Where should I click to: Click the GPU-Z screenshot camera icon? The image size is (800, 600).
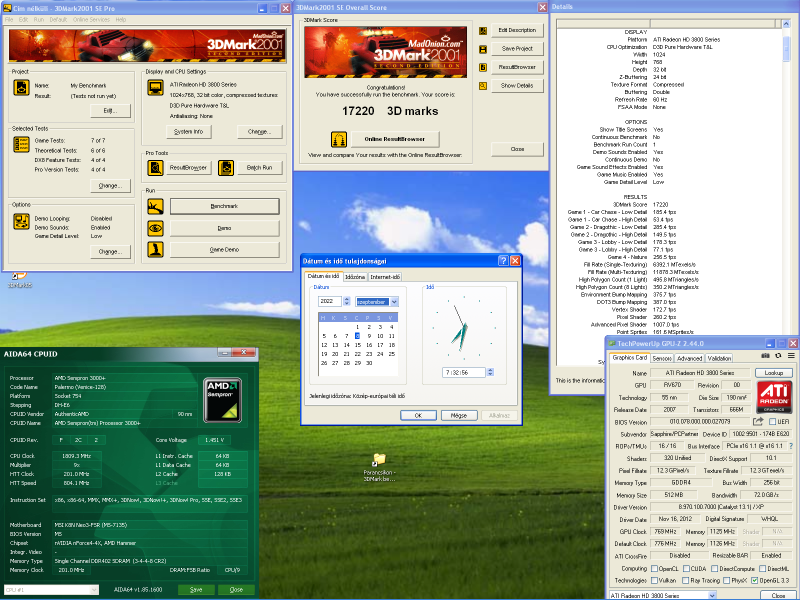point(765,356)
